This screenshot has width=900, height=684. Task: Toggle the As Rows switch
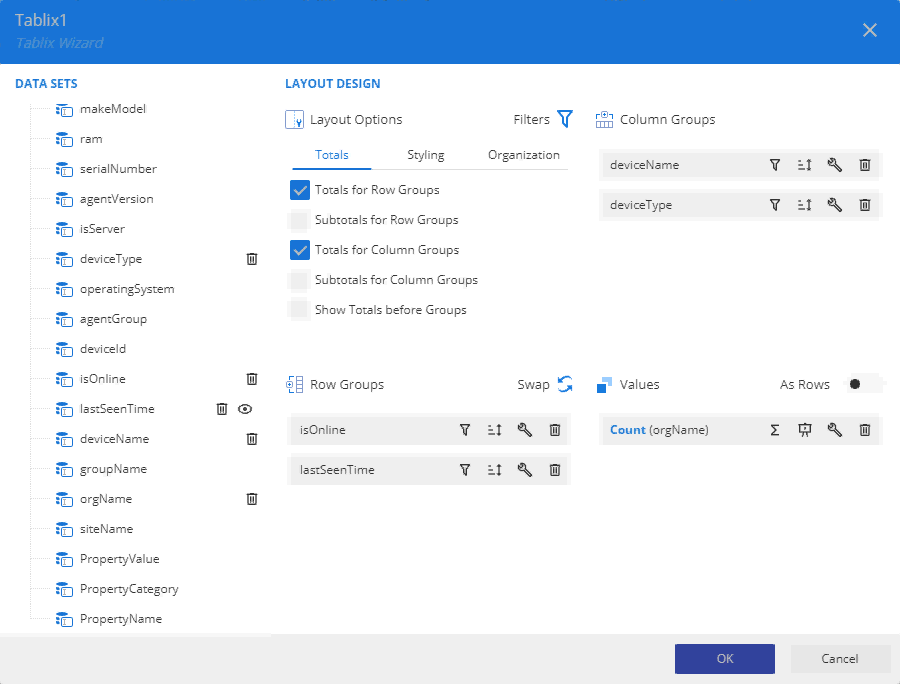click(x=864, y=384)
